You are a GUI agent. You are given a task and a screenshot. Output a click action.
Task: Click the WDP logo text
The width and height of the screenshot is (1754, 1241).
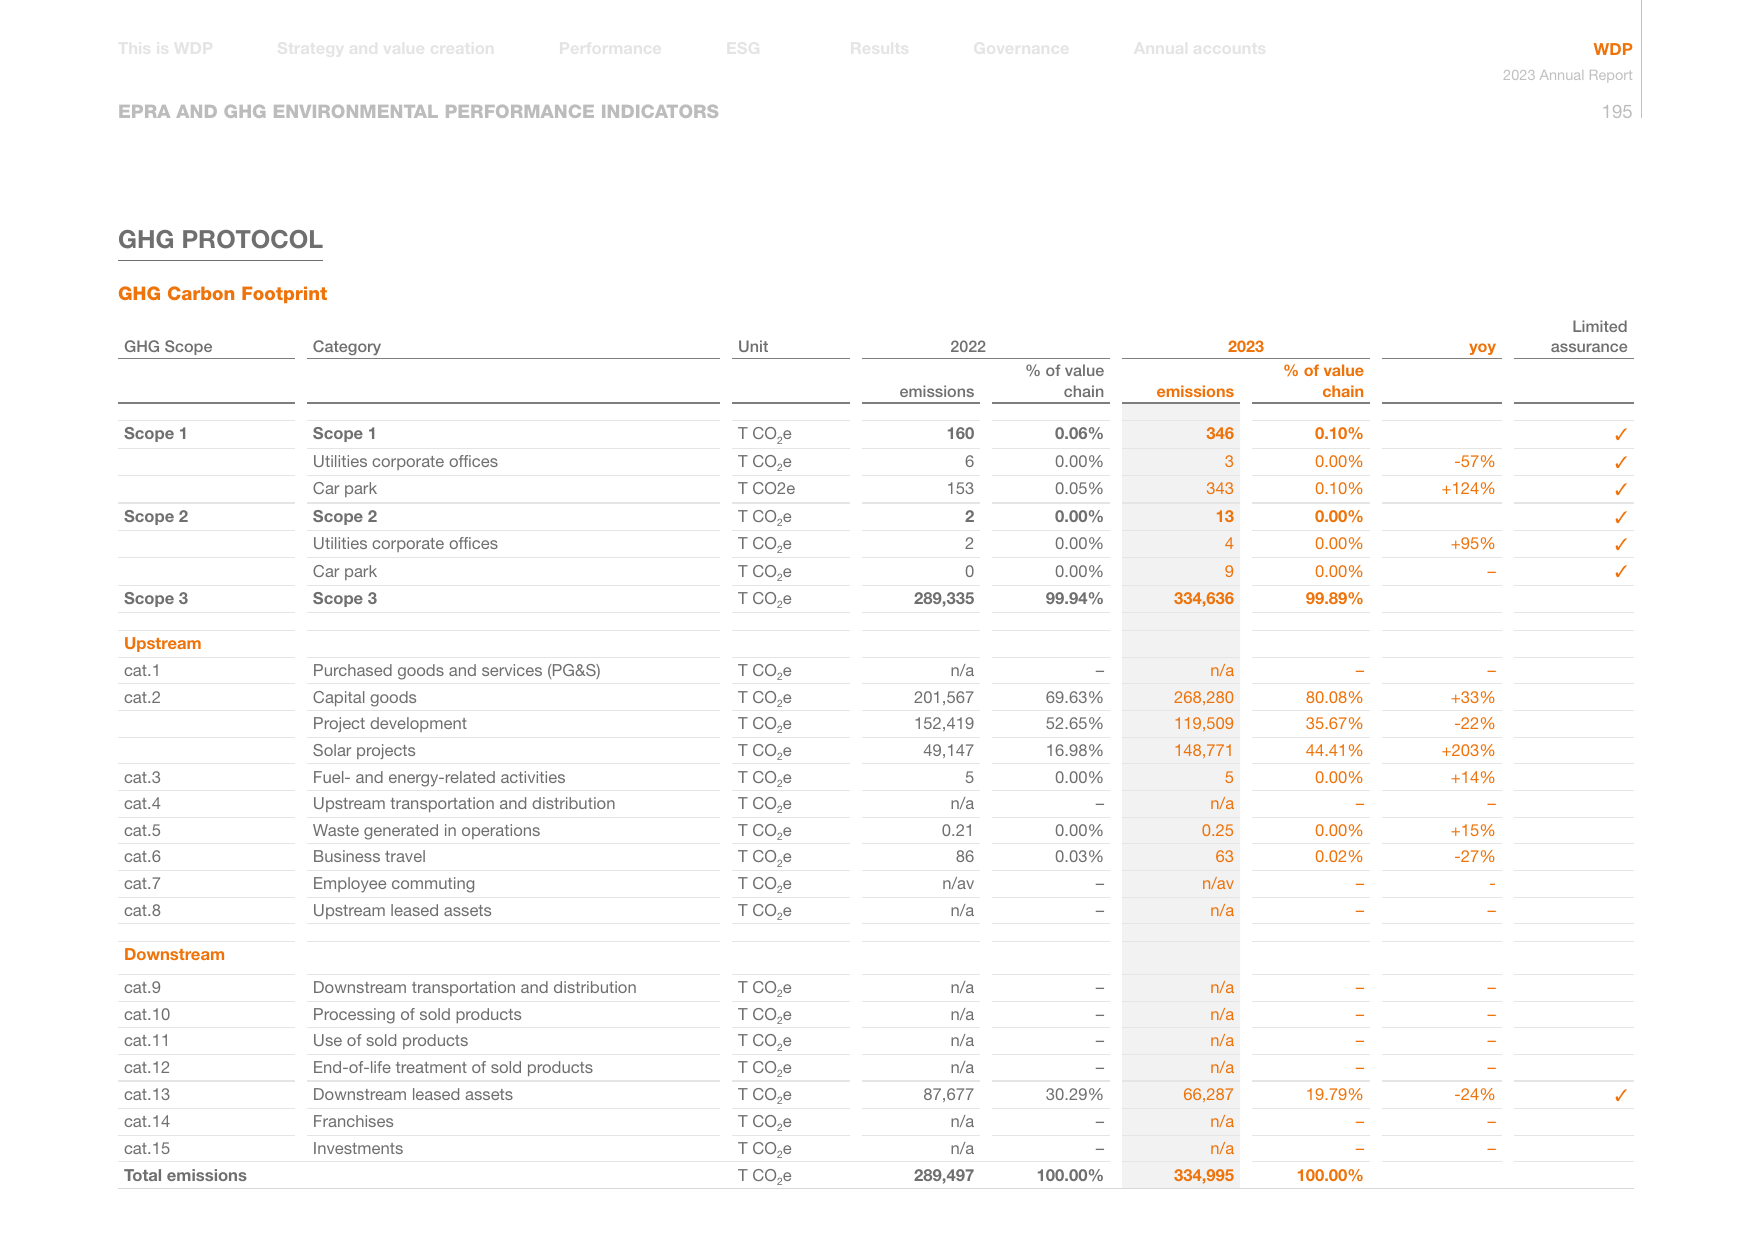tap(1612, 49)
